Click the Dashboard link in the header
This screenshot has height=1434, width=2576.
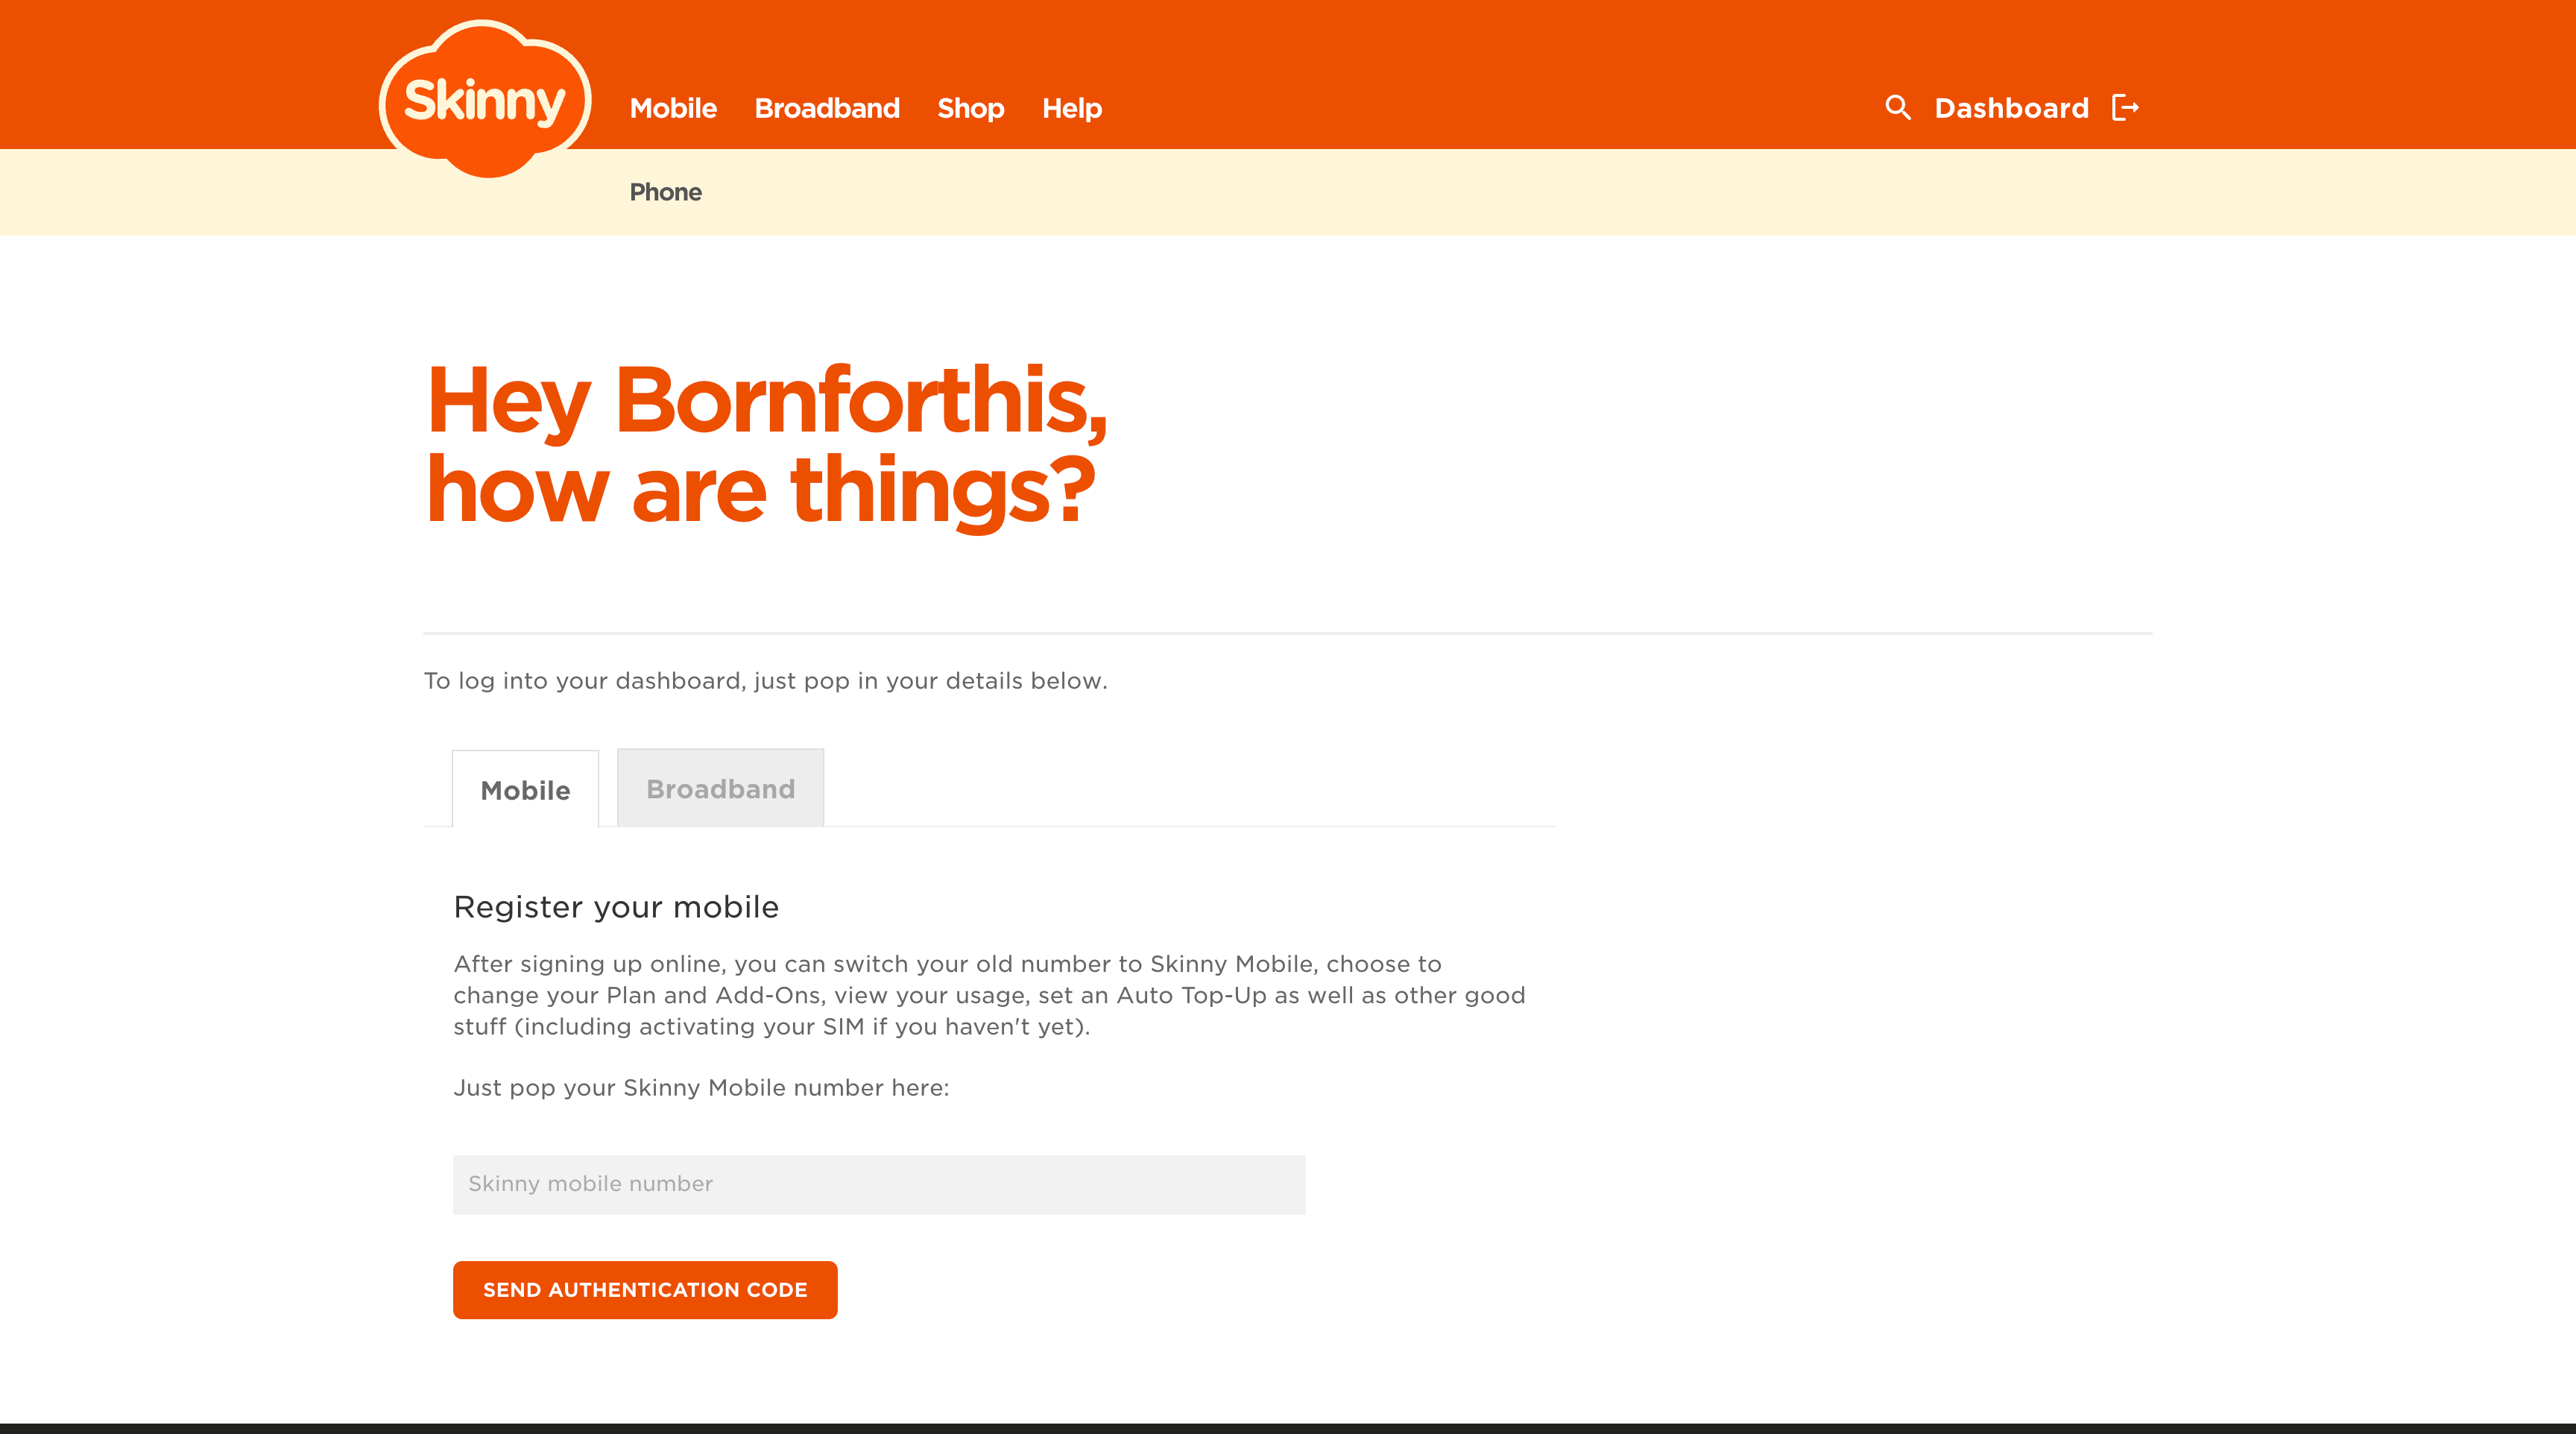tap(2011, 108)
